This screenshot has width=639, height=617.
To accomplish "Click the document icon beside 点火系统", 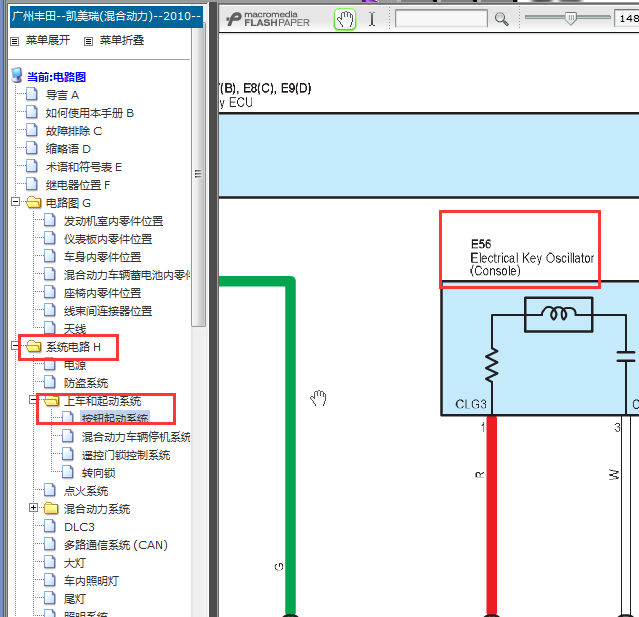I will 50,490.
